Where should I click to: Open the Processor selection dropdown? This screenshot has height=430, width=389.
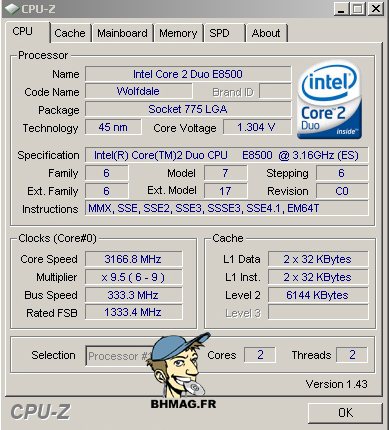pos(118,356)
